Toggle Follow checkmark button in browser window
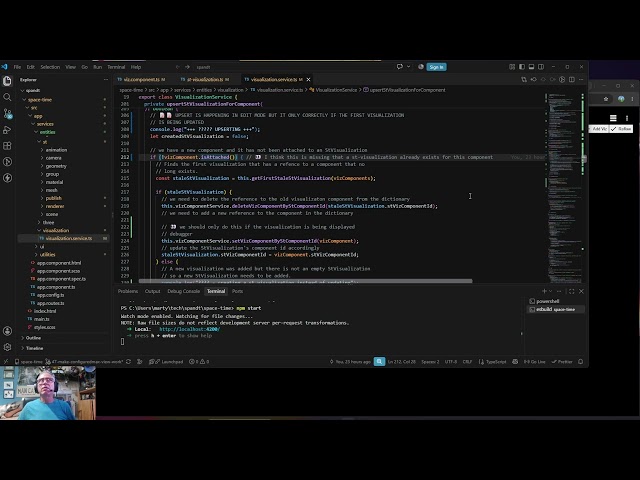This screenshot has width=640, height=480. coord(621,129)
